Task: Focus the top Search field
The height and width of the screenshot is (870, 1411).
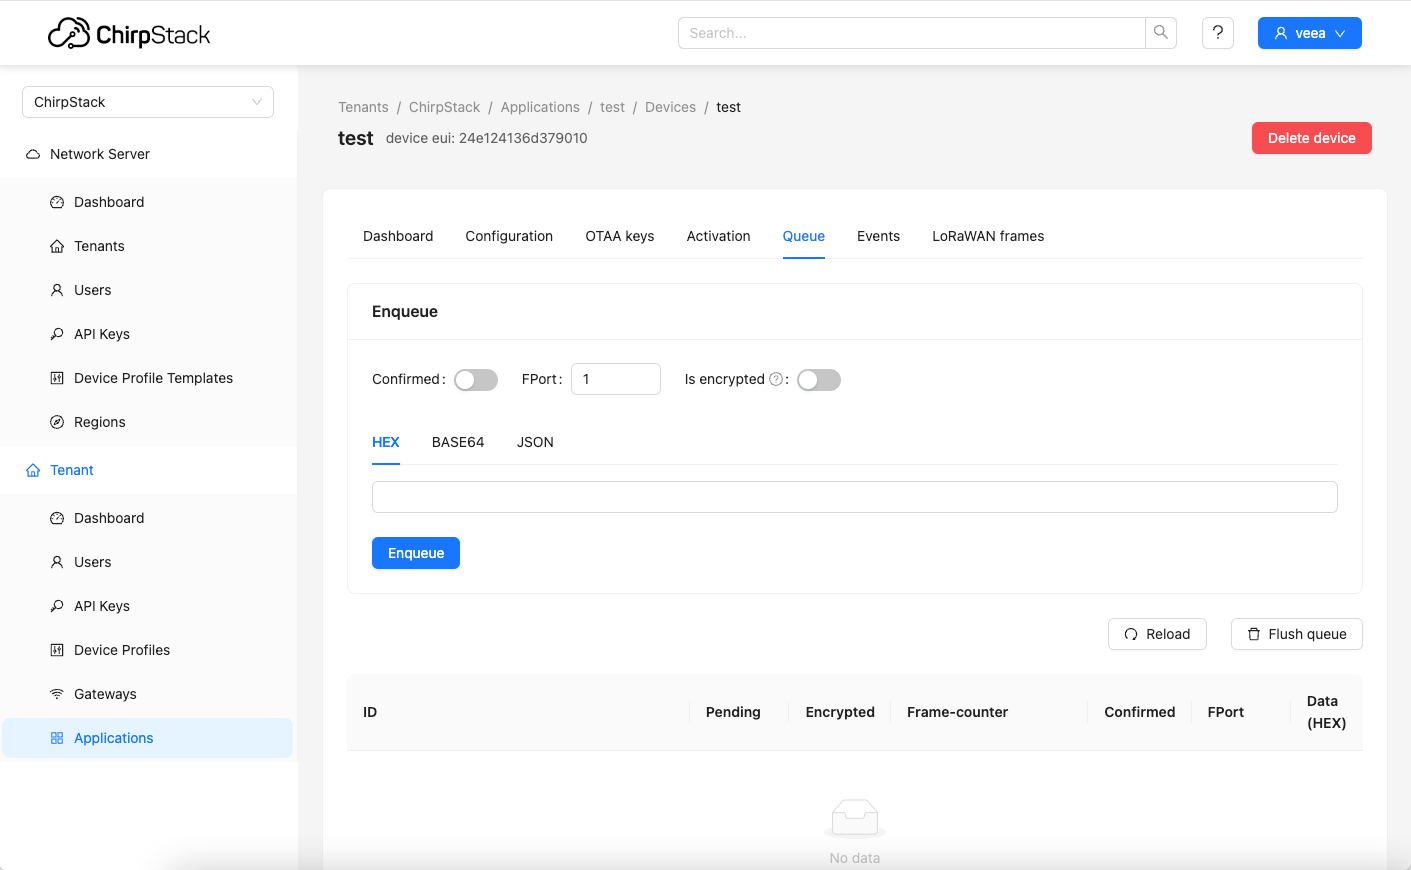Action: [912, 33]
